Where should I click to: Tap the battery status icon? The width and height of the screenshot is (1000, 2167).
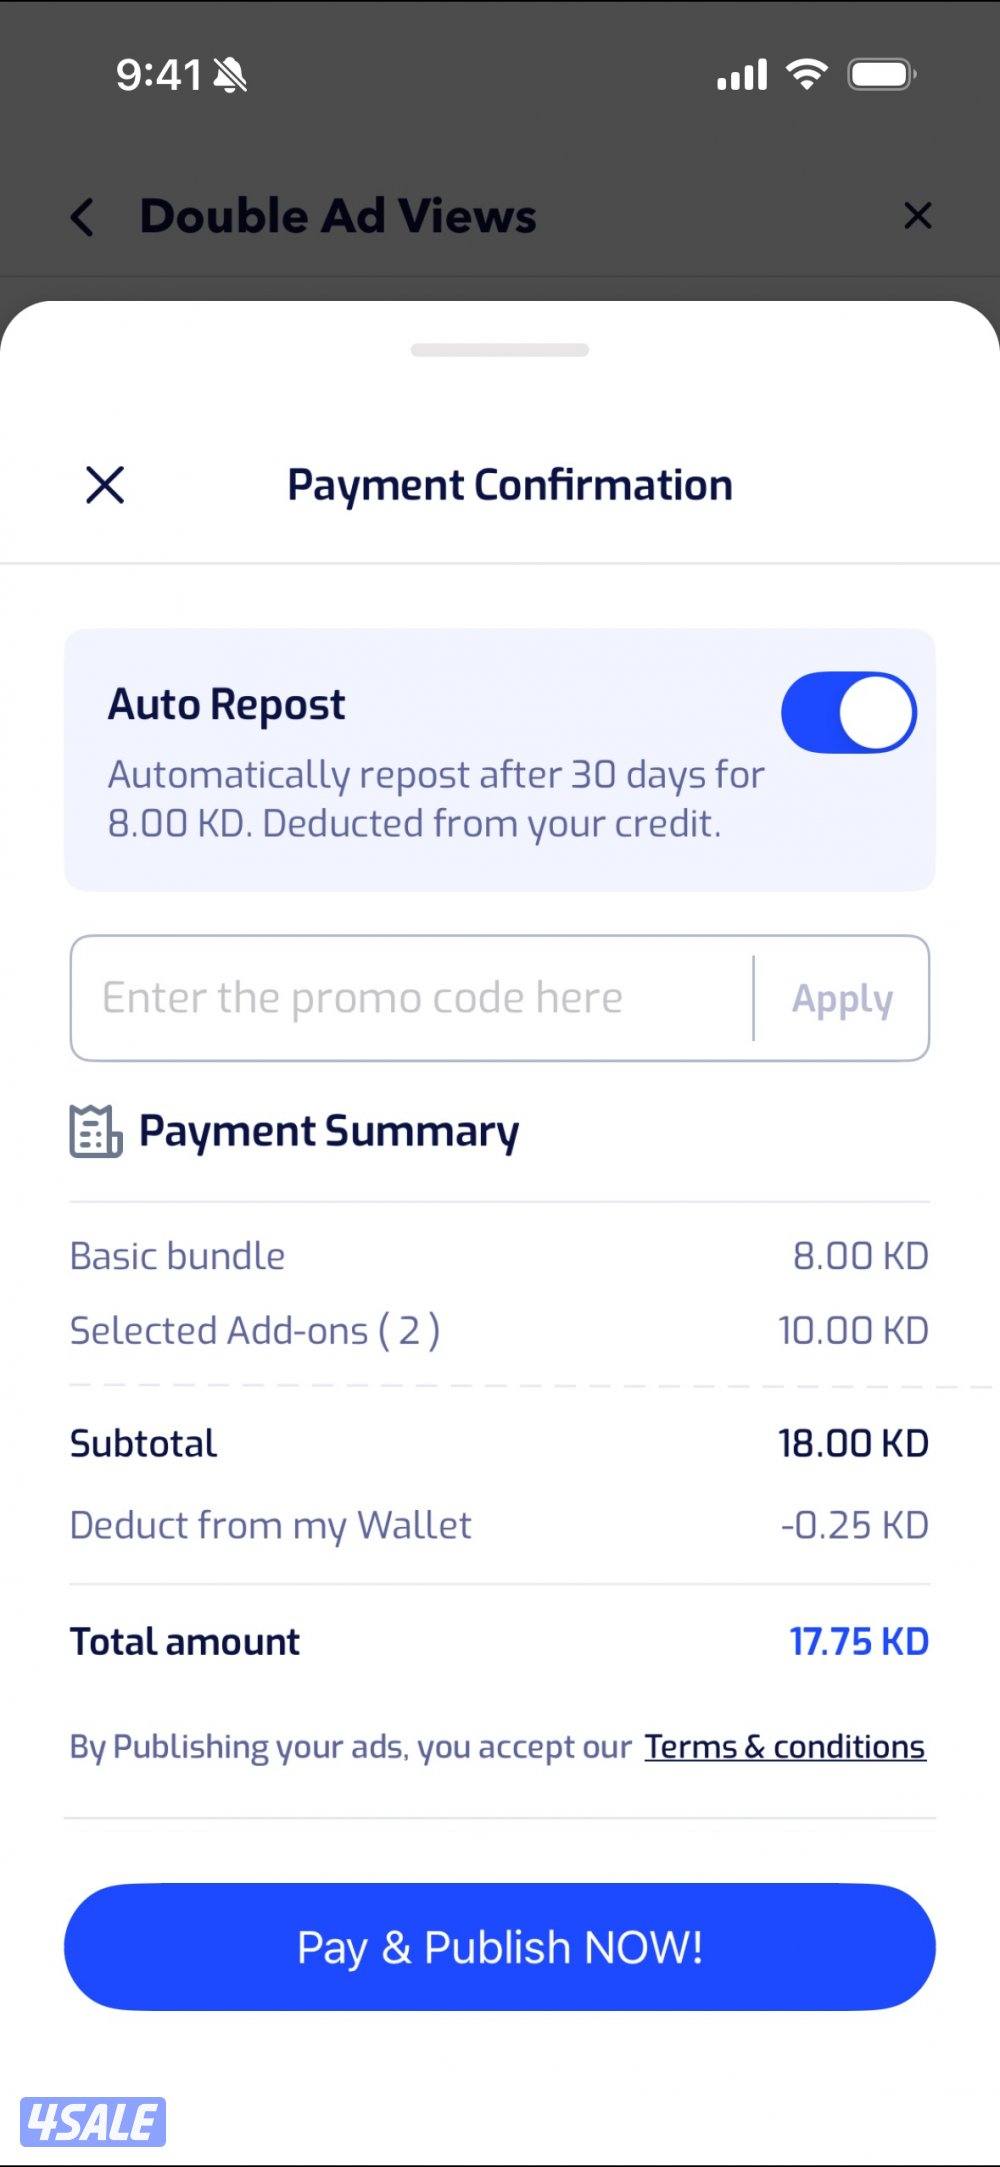click(881, 74)
